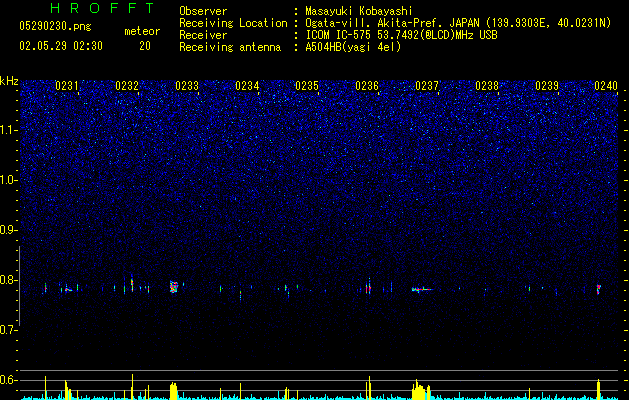Click the 0.6 frequency axis label
The width and height of the screenshot is (629, 400).
click(x=8, y=380)
